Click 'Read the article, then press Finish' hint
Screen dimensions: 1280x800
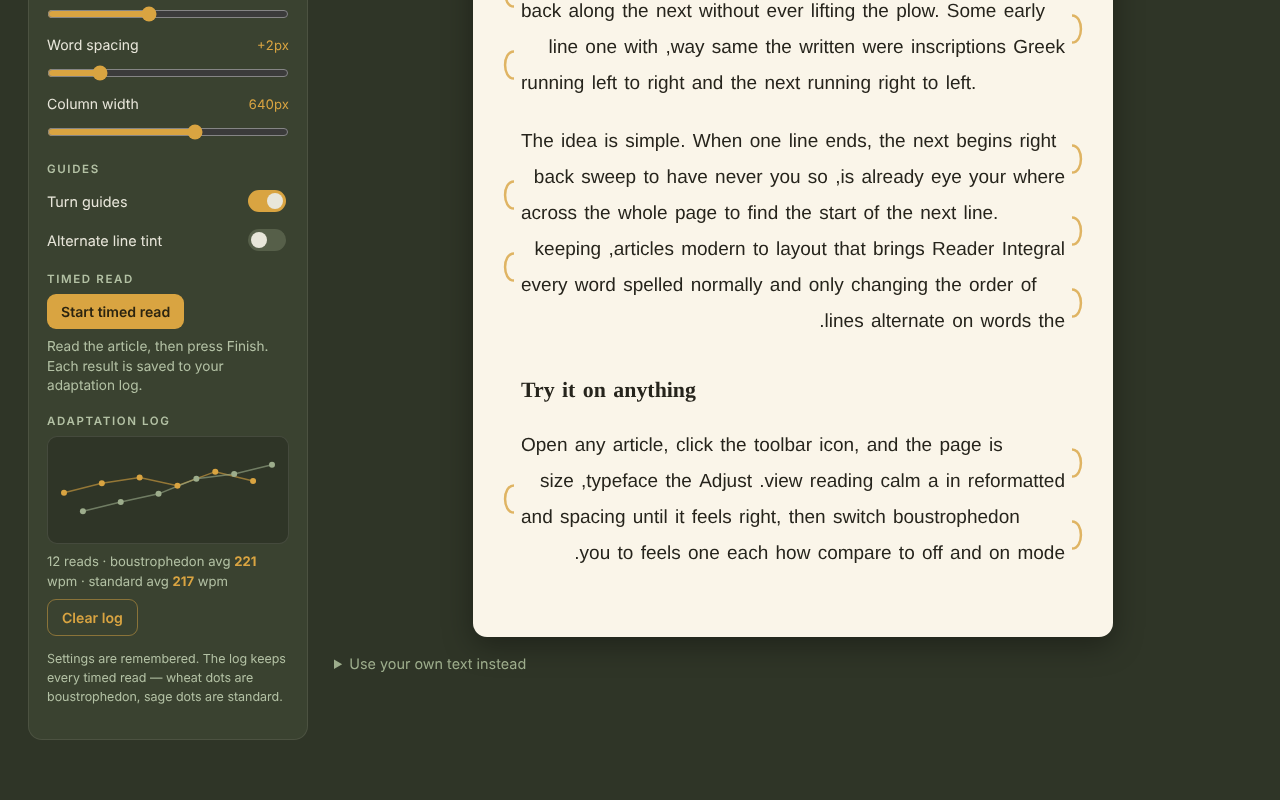(158, 366)
